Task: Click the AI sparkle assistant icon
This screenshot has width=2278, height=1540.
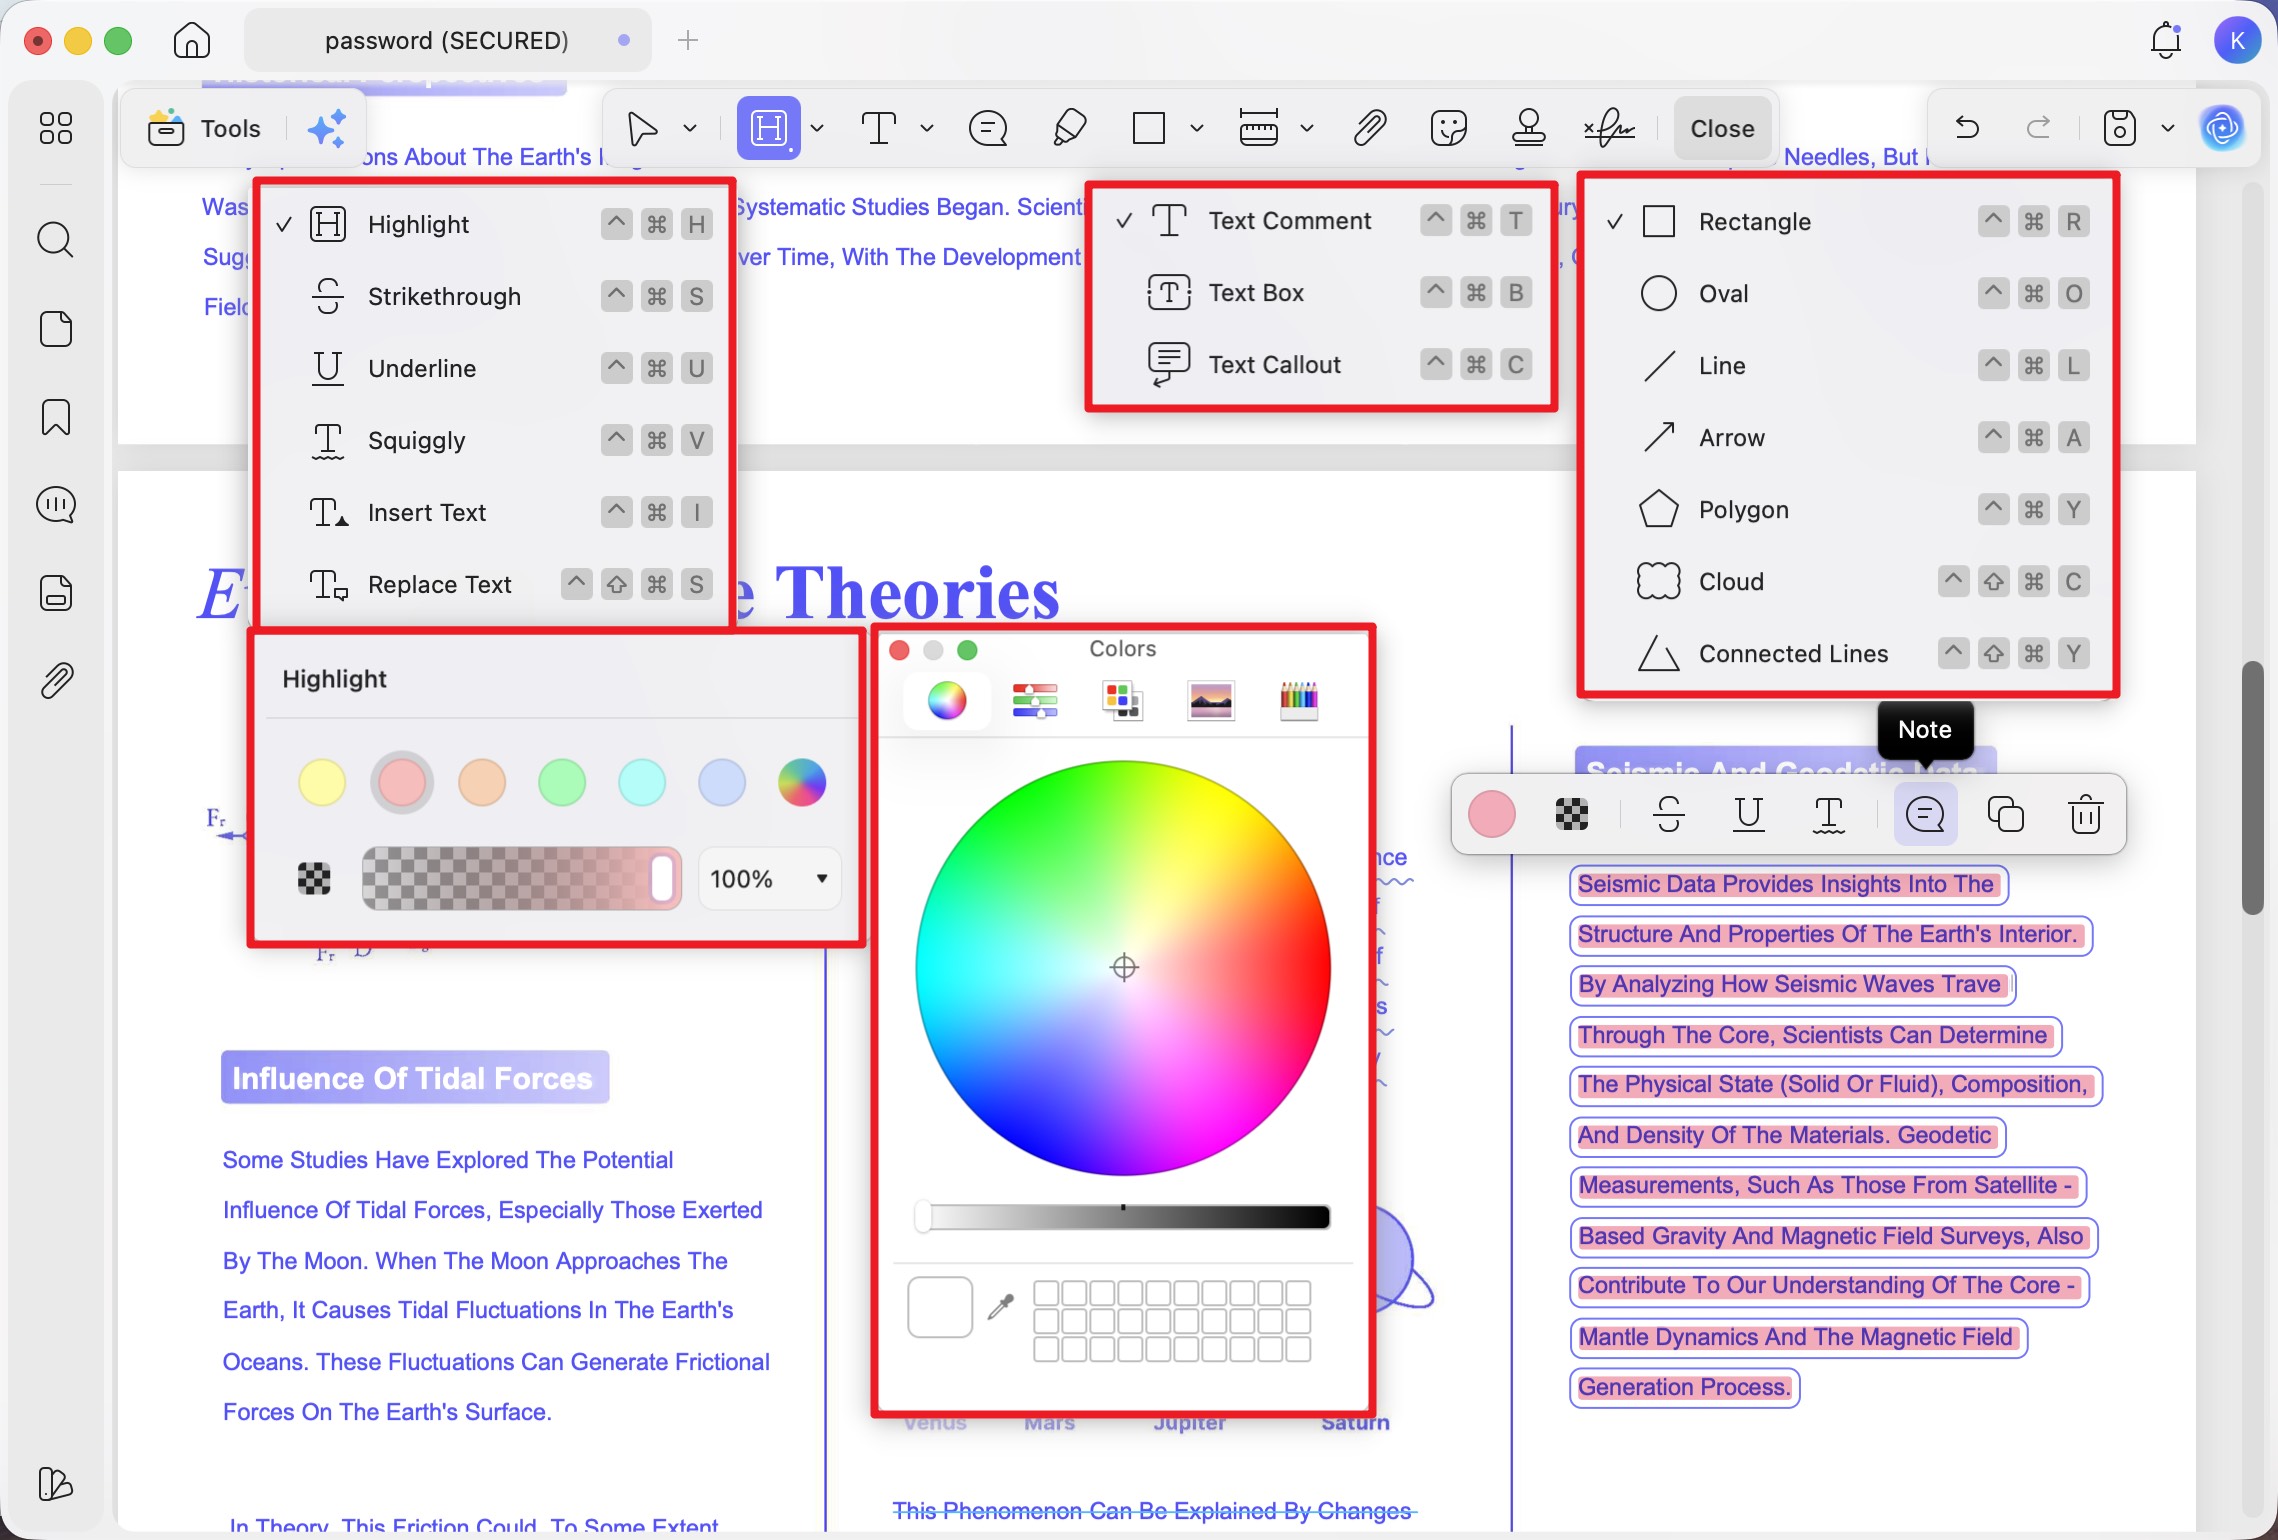Action: [x=327, y=128]
